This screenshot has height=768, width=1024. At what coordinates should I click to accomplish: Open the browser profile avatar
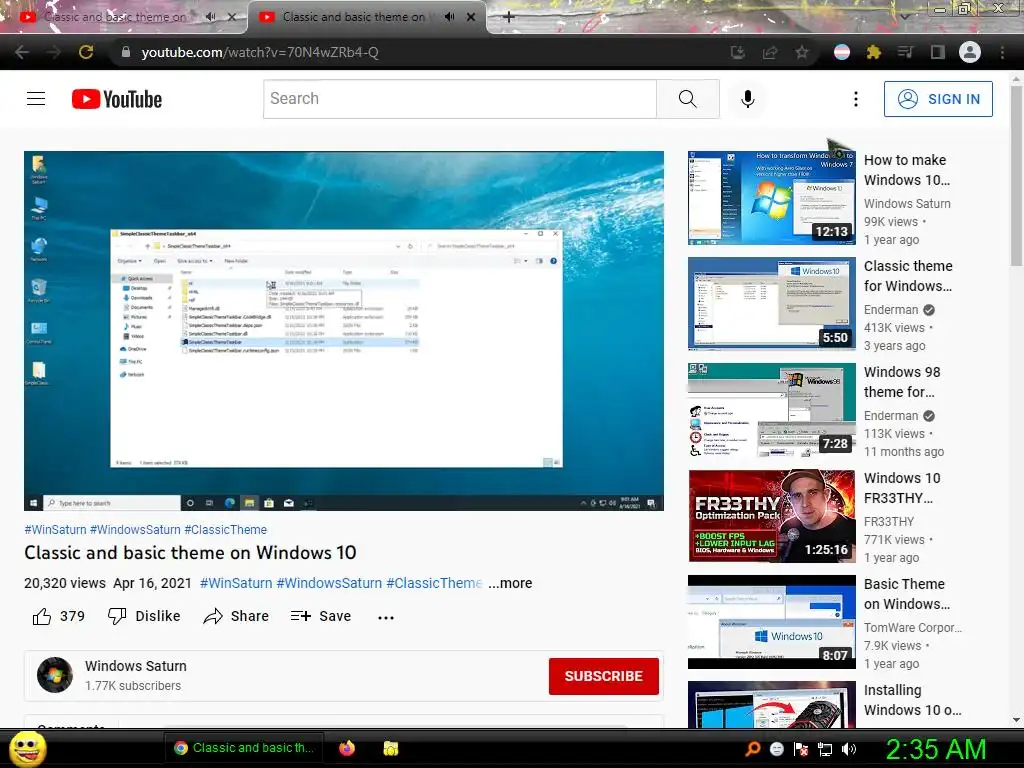pos(970,52)
